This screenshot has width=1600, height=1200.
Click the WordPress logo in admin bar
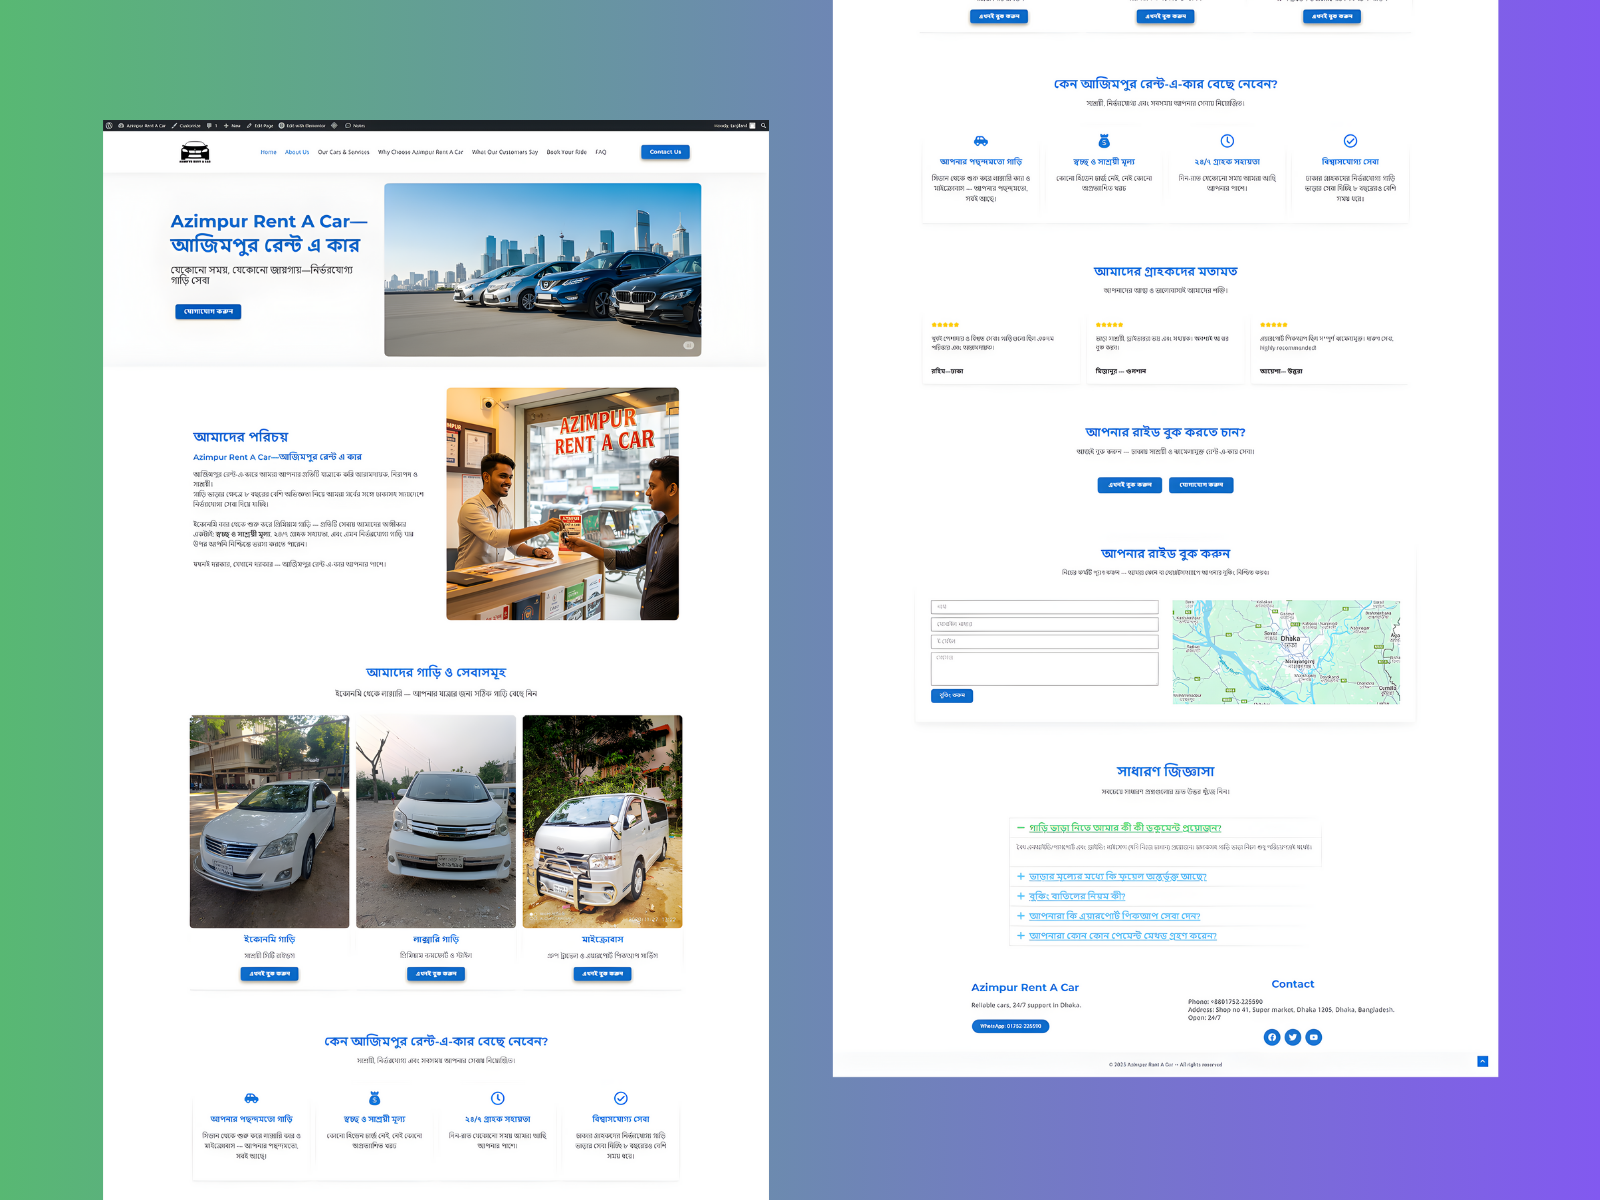tap(109, 126)
